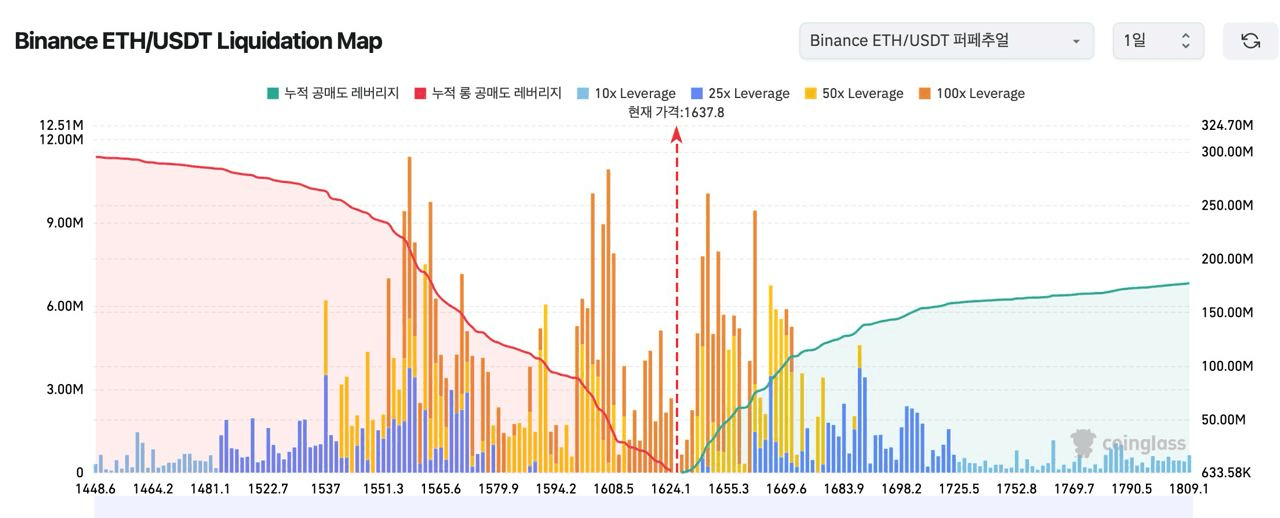
Task: Click the range slider bar below chart
Action: pyautogui.click(x=640, y=509)
